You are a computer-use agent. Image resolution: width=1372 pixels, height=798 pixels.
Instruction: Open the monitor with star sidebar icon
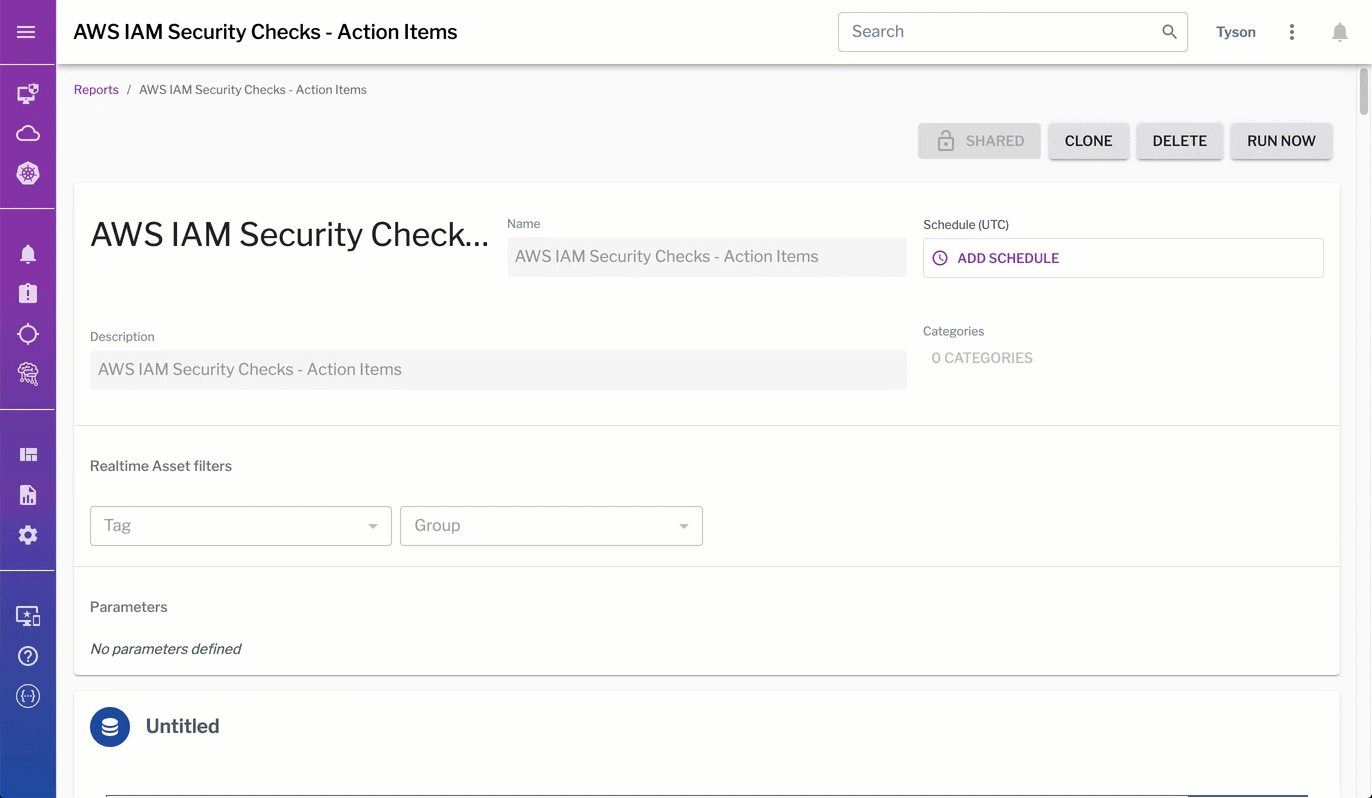(28, 616)
